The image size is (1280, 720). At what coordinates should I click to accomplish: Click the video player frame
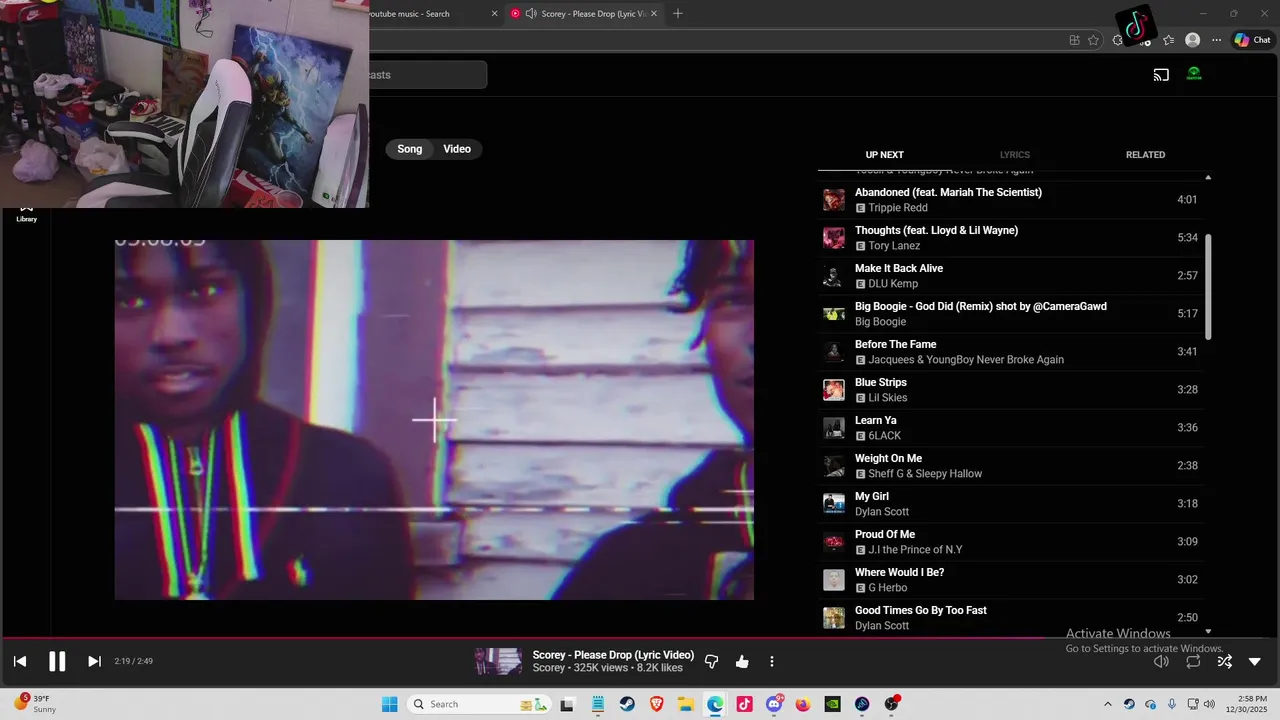(x=434, y=420)
